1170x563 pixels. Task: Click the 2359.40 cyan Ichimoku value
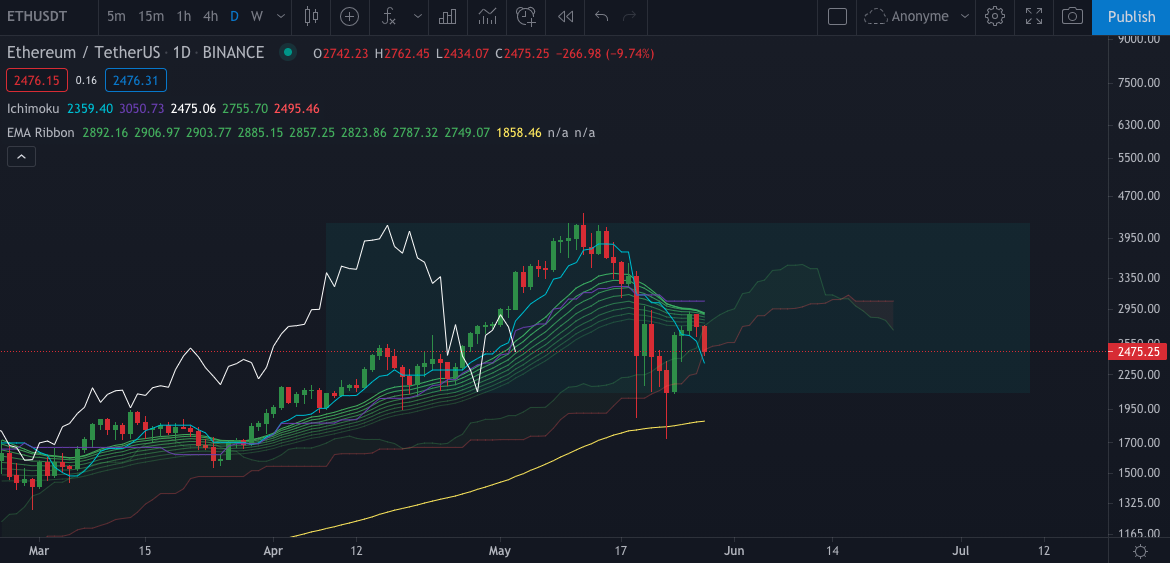tap(90, 109)
